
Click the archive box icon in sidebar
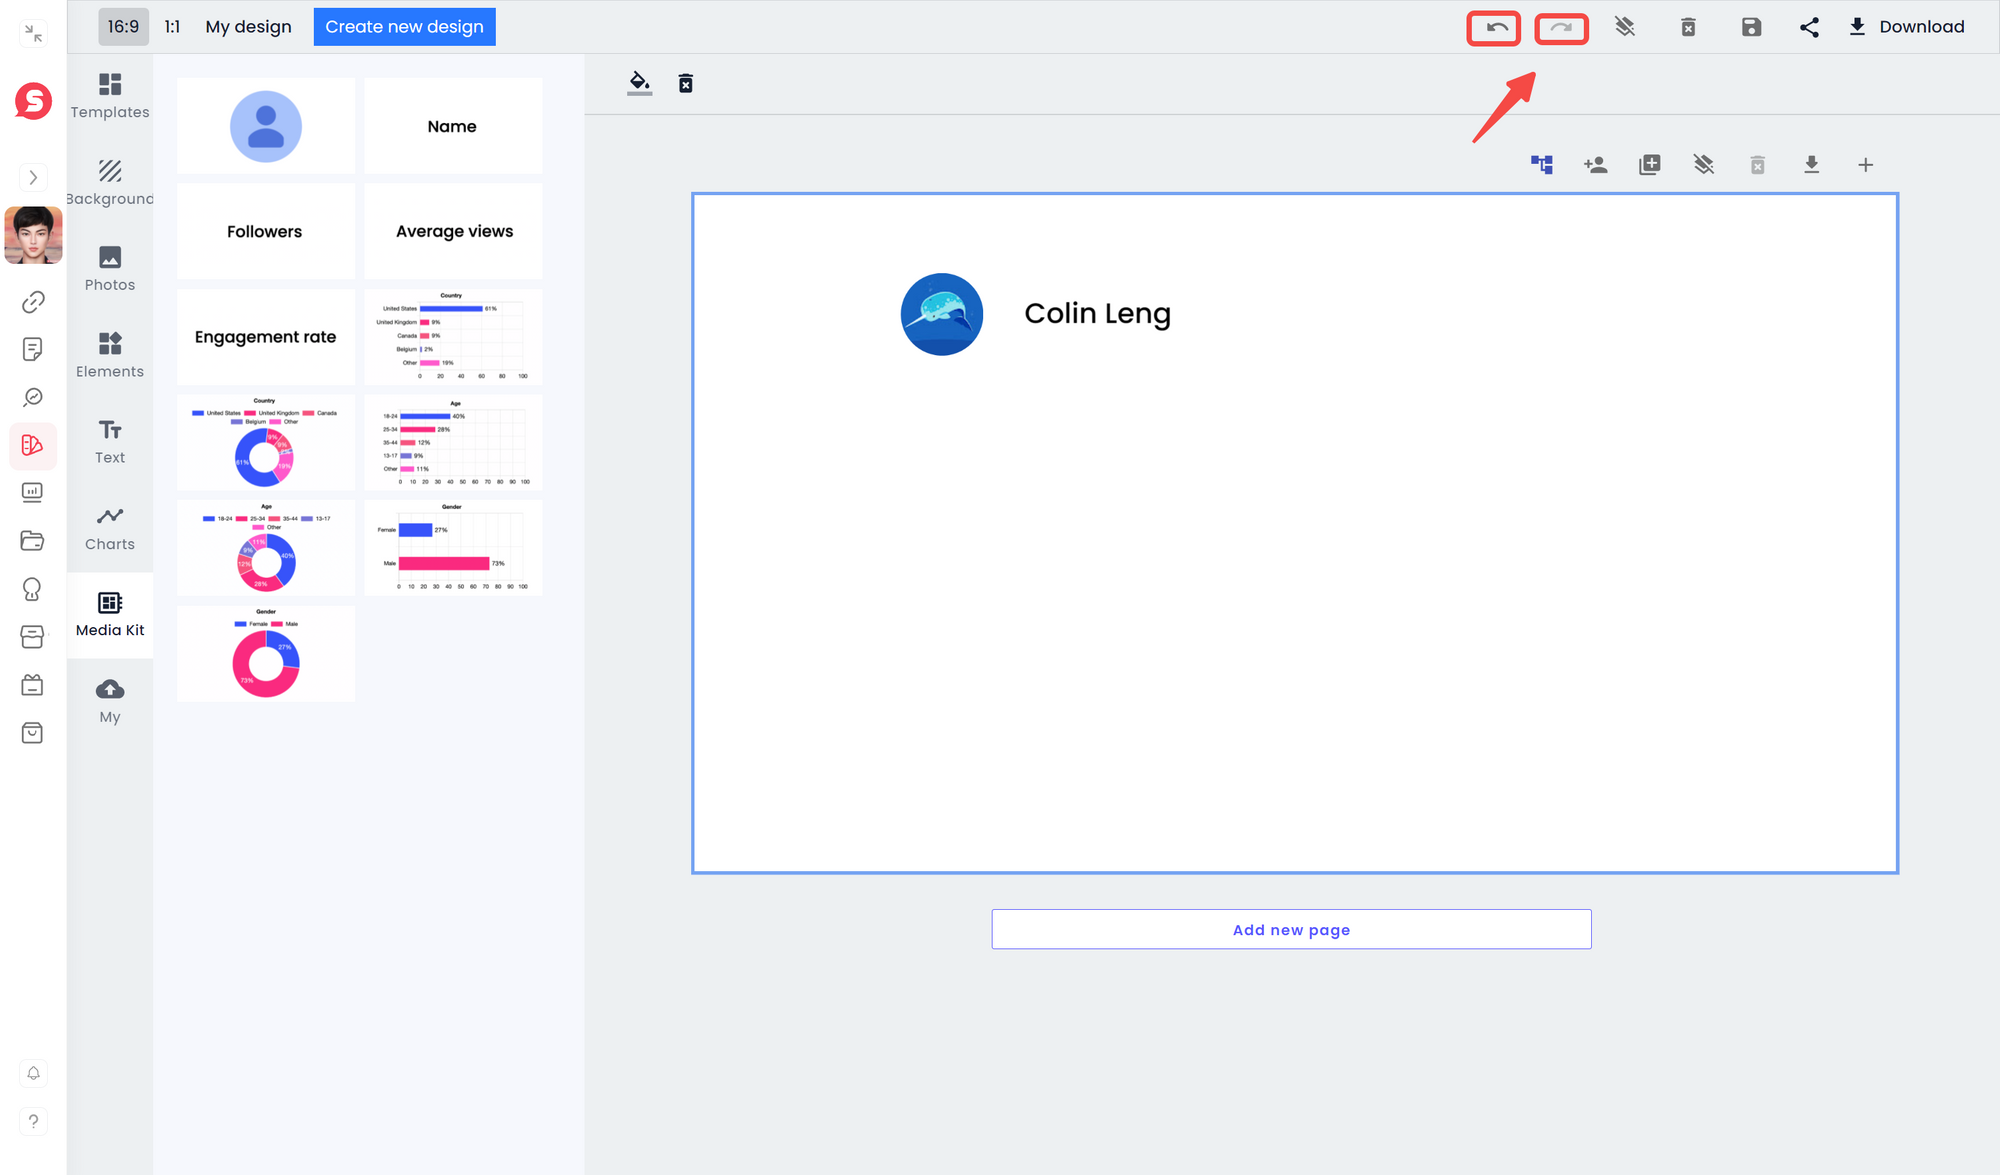(33, 637)
